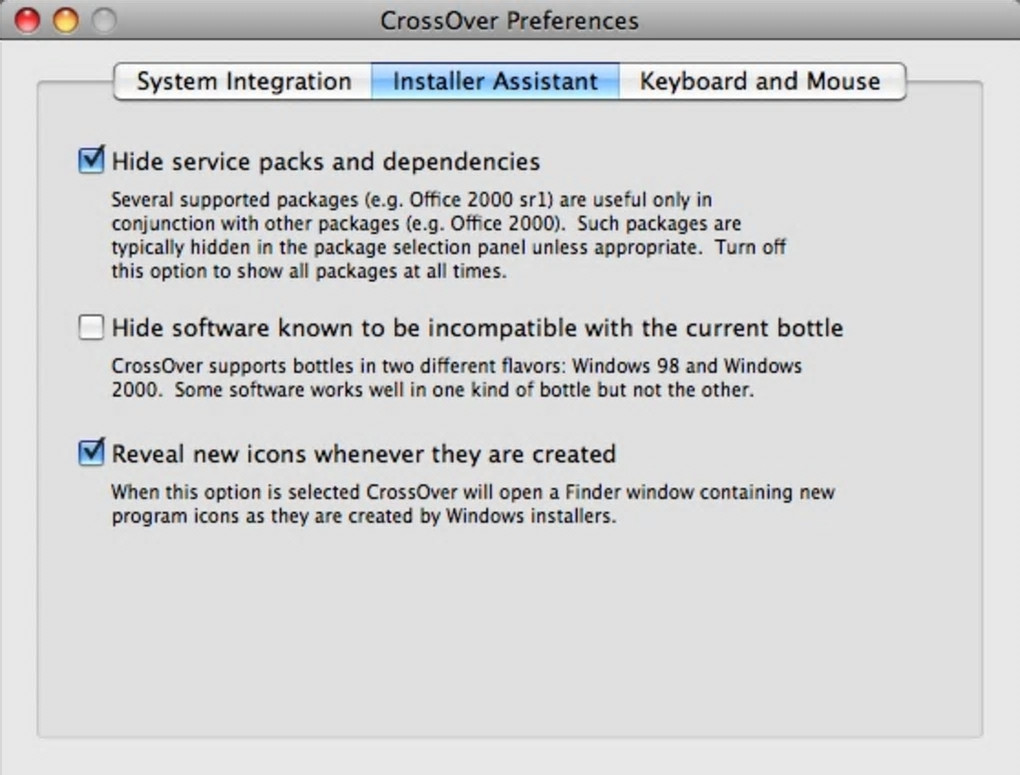
Task: Click the grayed-out zoom window button
Action: (103, 20)
